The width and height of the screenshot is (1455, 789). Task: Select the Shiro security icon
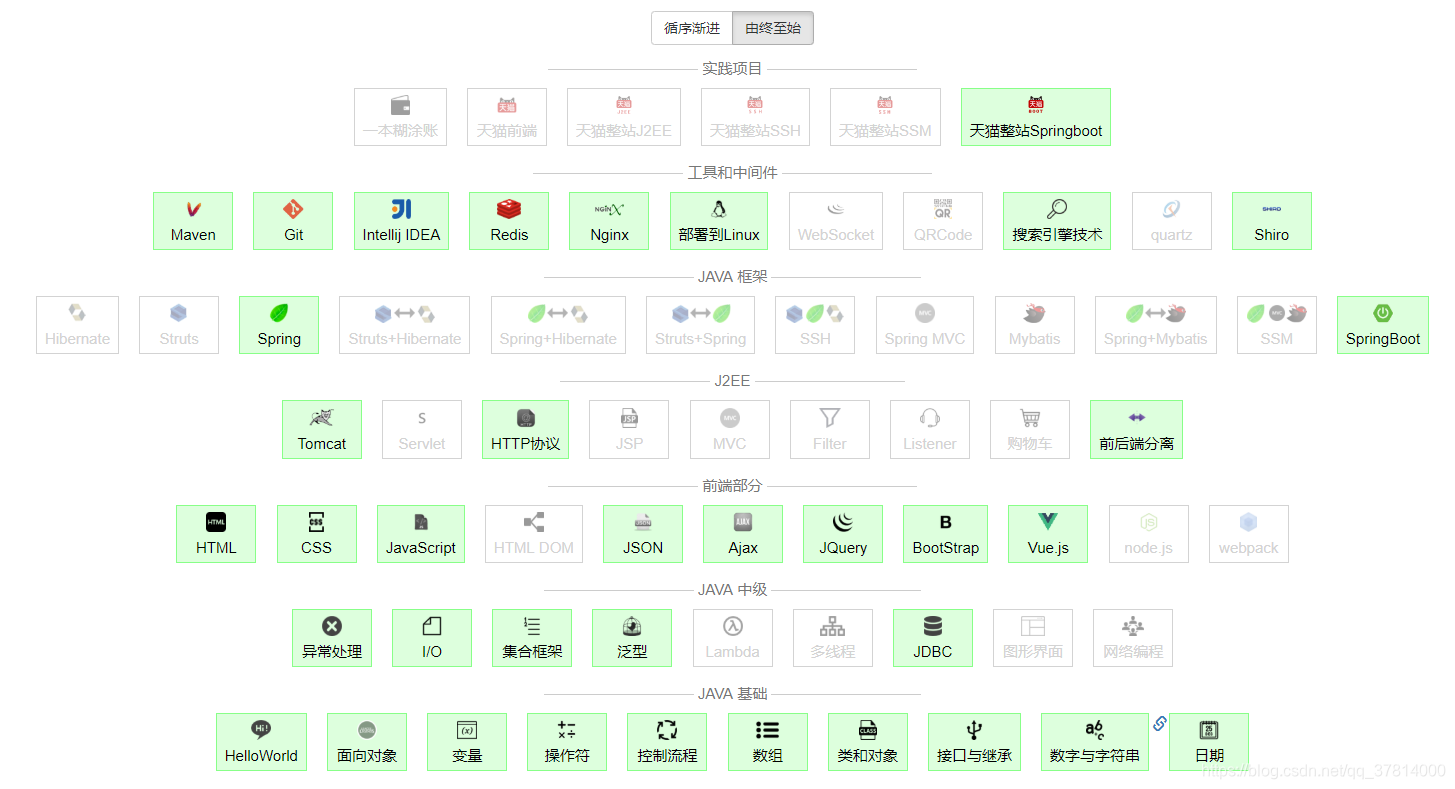tap(1271, 220)
